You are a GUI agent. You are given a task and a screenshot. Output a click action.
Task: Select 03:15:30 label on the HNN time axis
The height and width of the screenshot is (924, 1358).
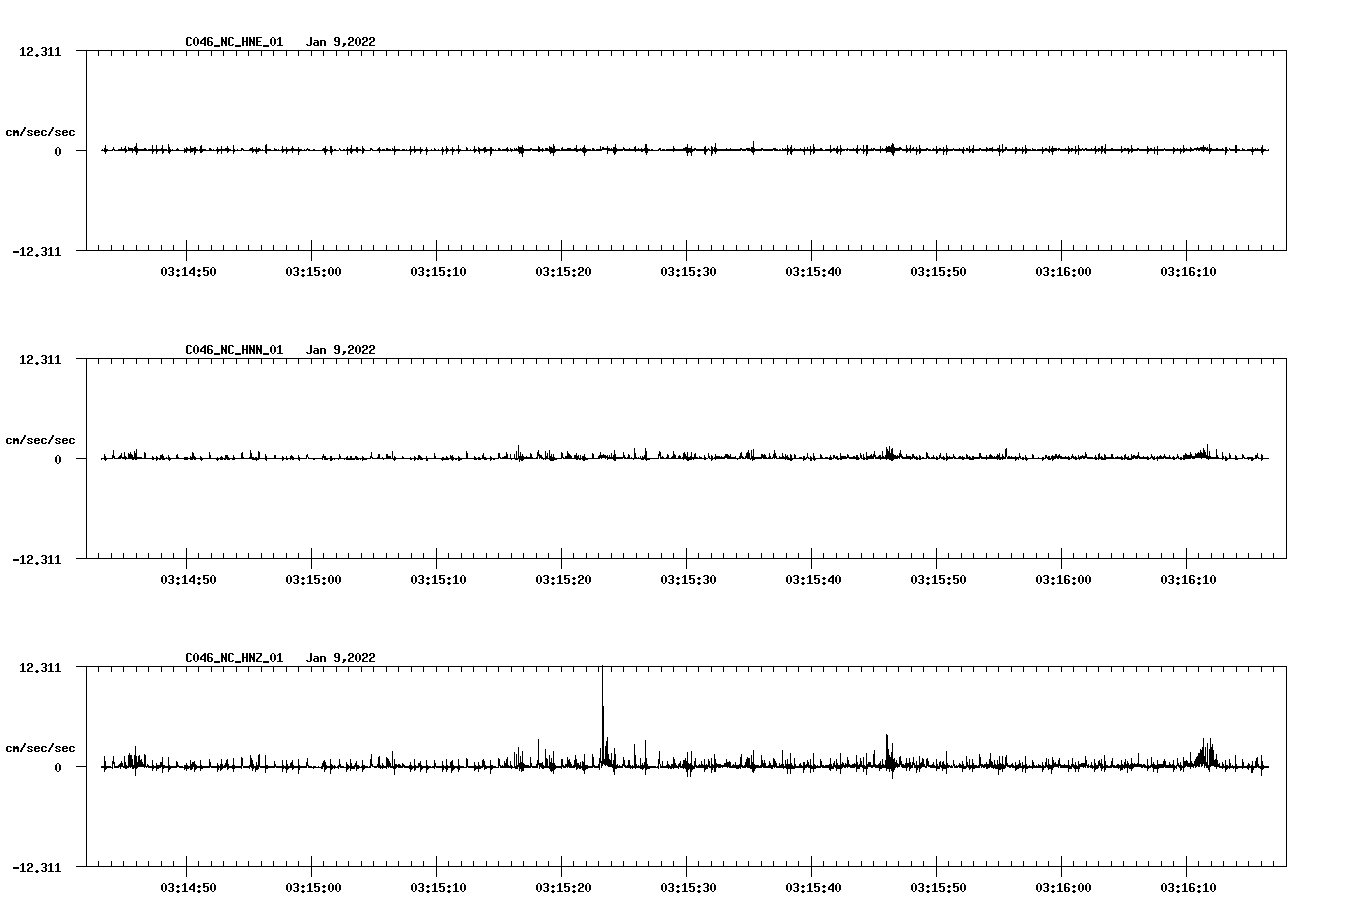click(x=687, y=580)
